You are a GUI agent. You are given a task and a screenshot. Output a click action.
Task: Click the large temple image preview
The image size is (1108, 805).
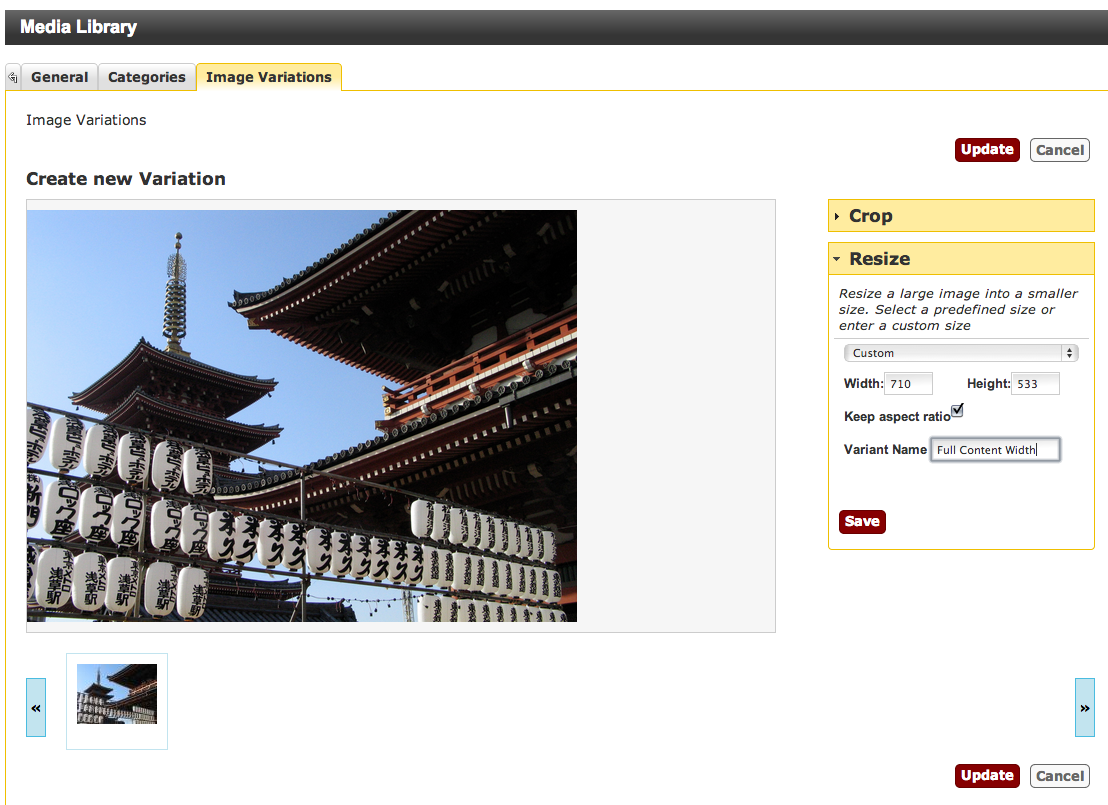coord(302,416)
